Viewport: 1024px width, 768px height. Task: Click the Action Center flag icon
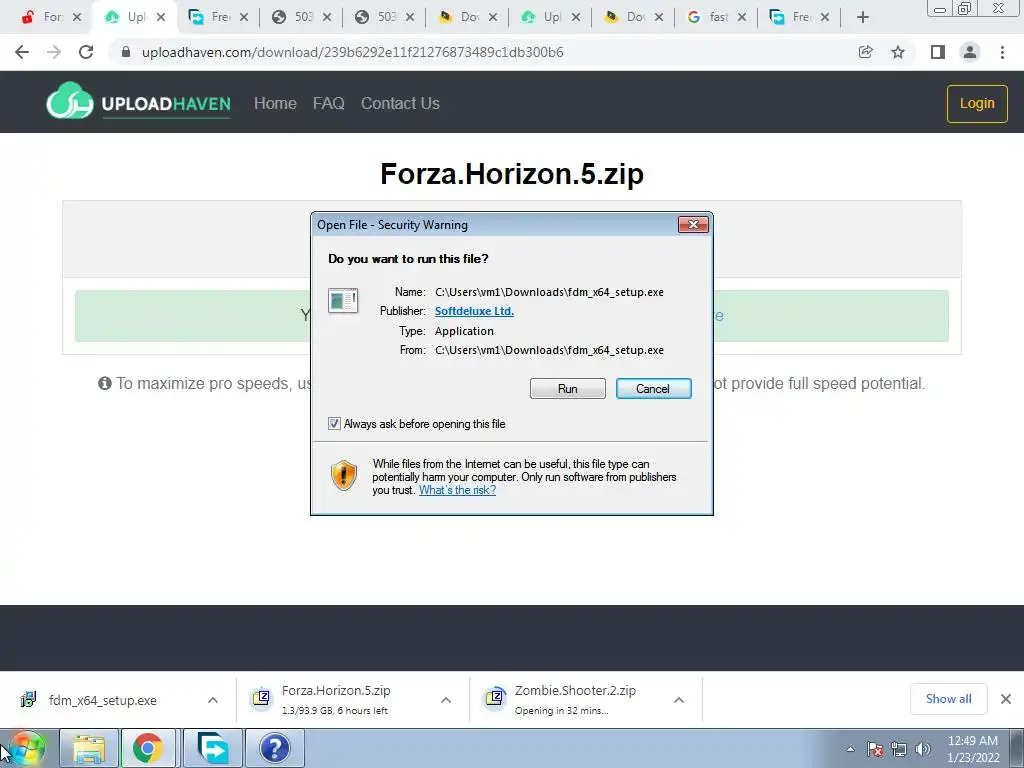pyautogui.click(x=875, y=749)
